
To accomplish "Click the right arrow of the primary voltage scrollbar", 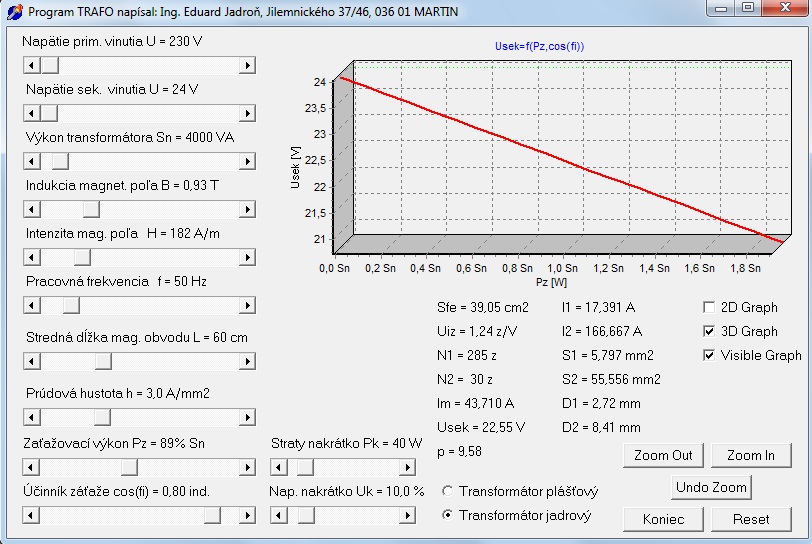I will point(247,65).
